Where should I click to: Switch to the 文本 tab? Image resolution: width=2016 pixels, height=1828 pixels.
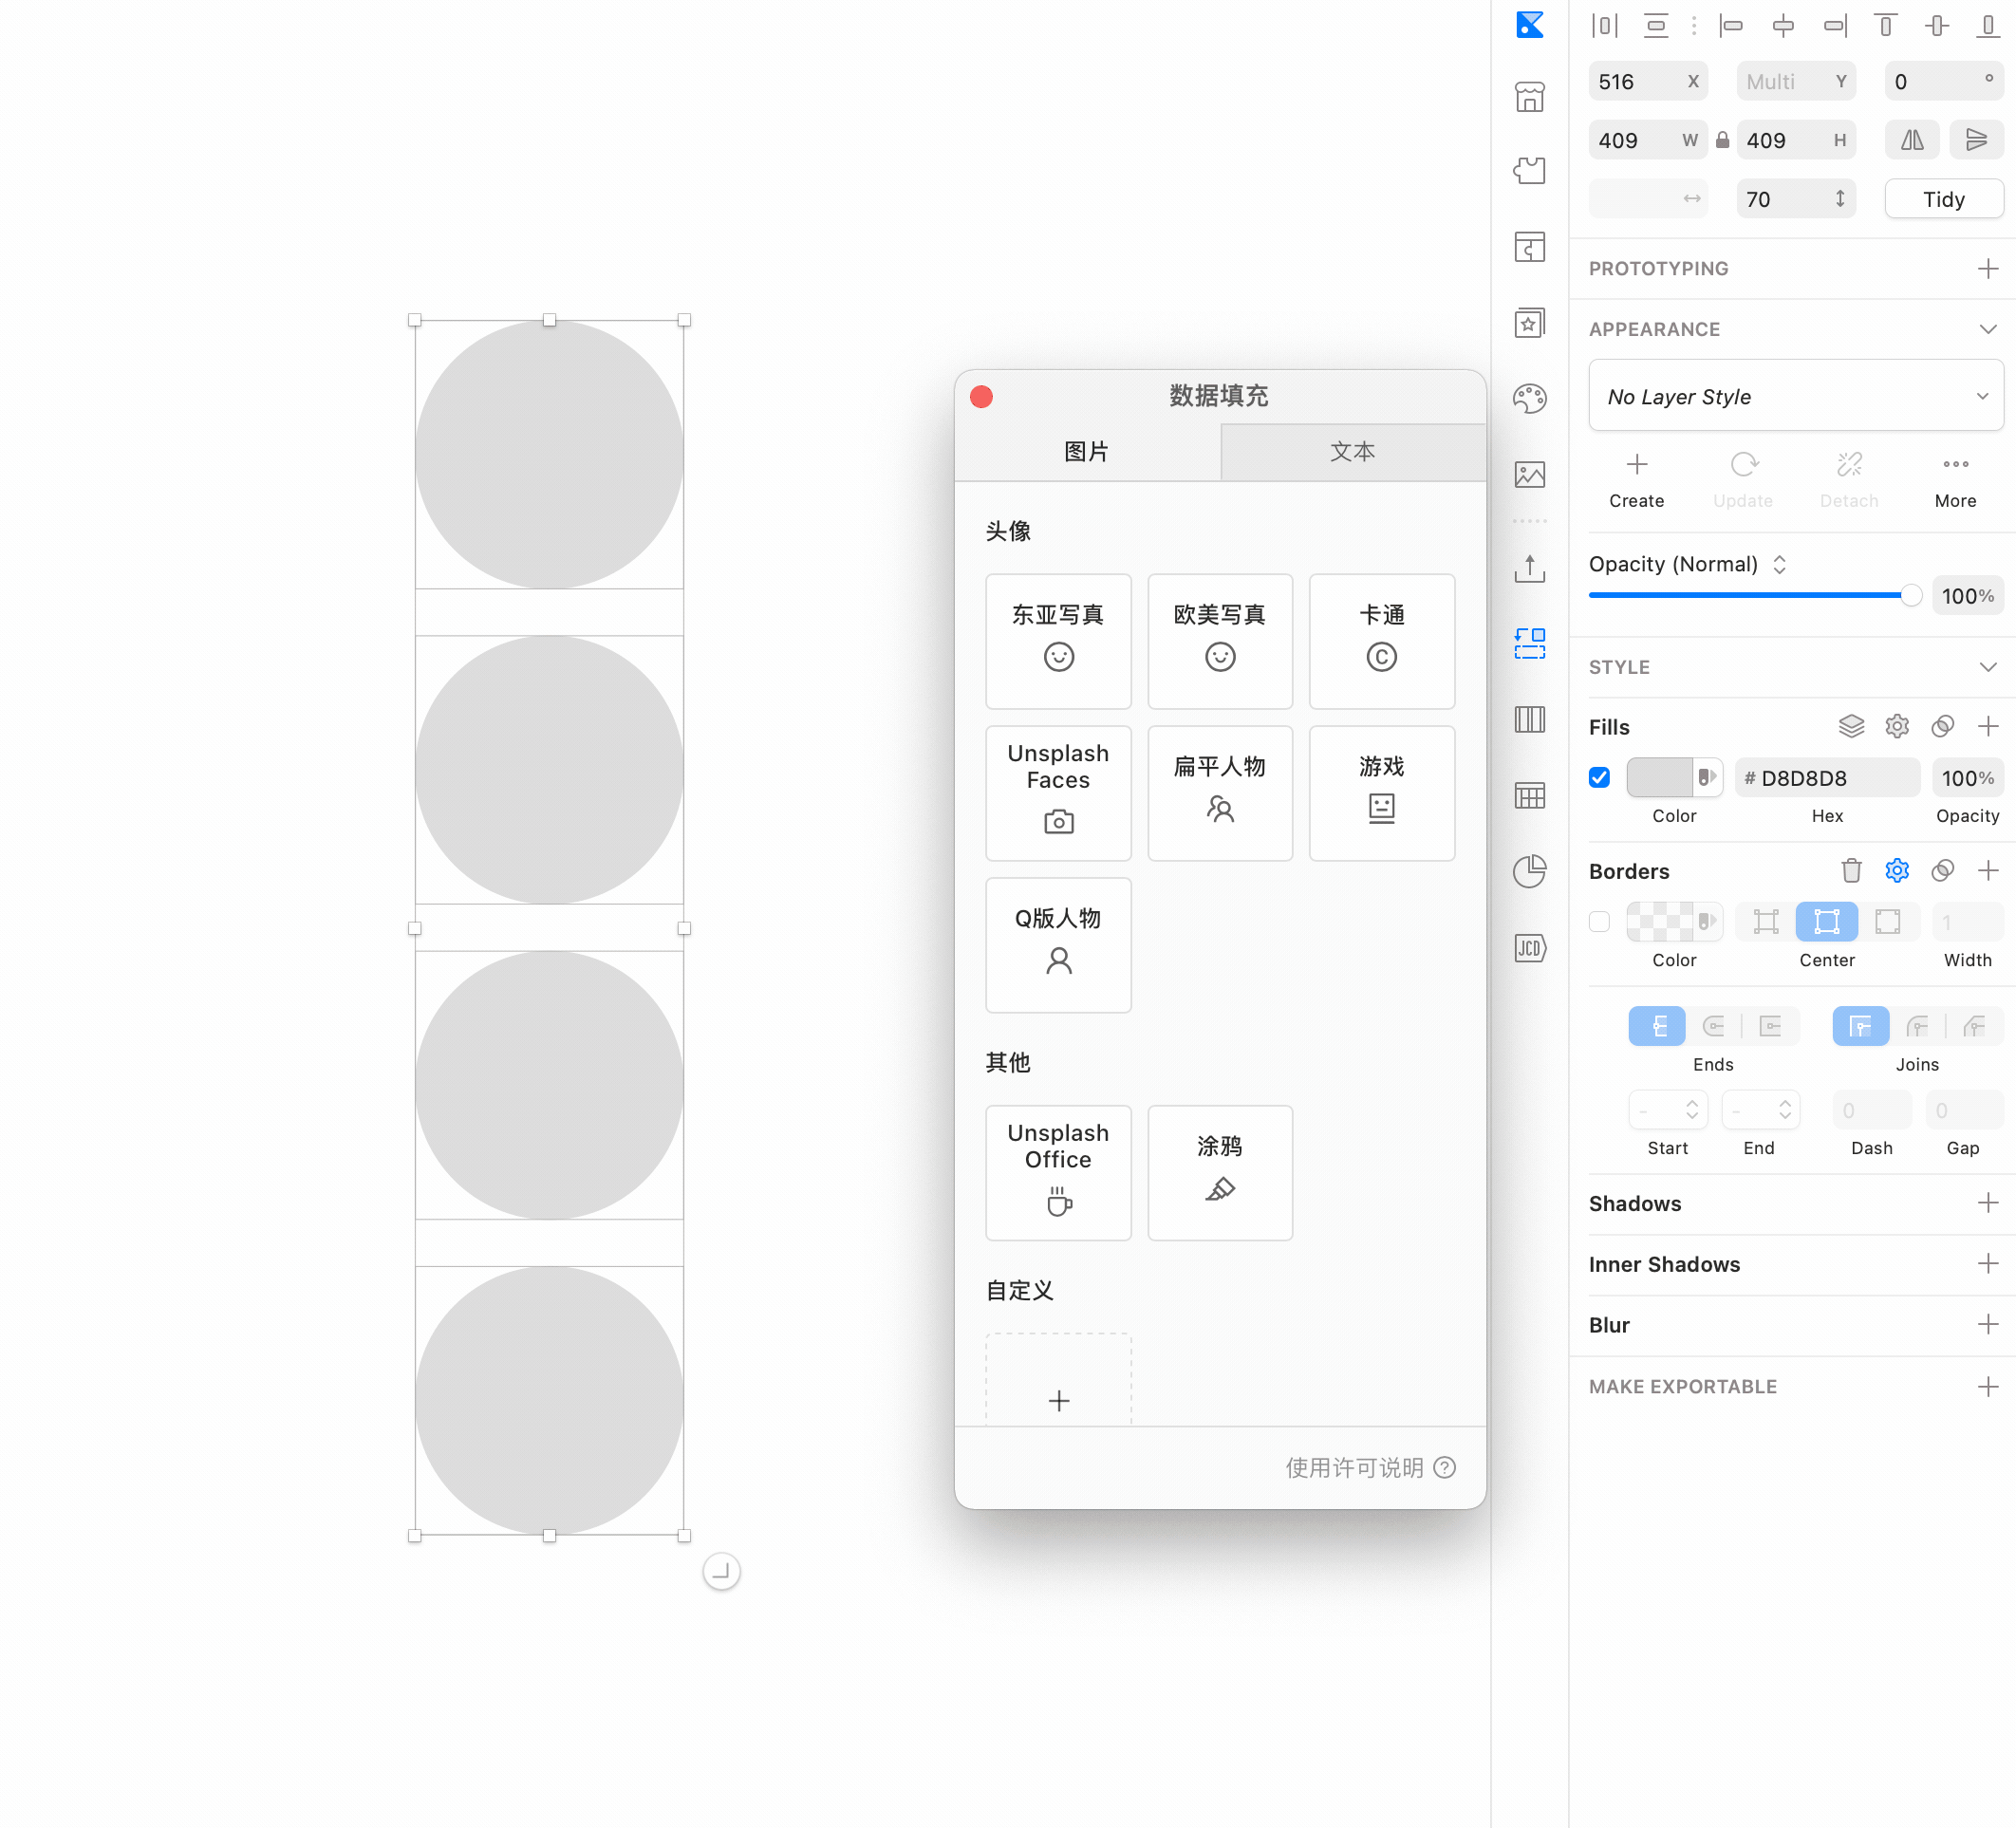pos(1352,451)
